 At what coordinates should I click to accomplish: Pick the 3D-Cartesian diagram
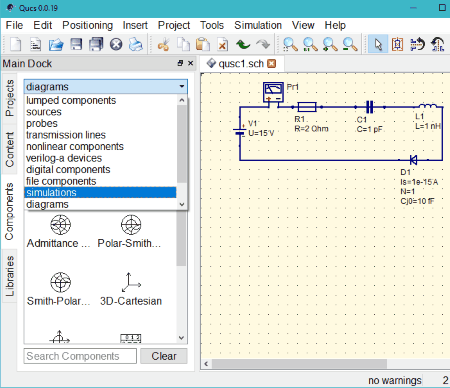pyautogui.click(x=131, y=289)
